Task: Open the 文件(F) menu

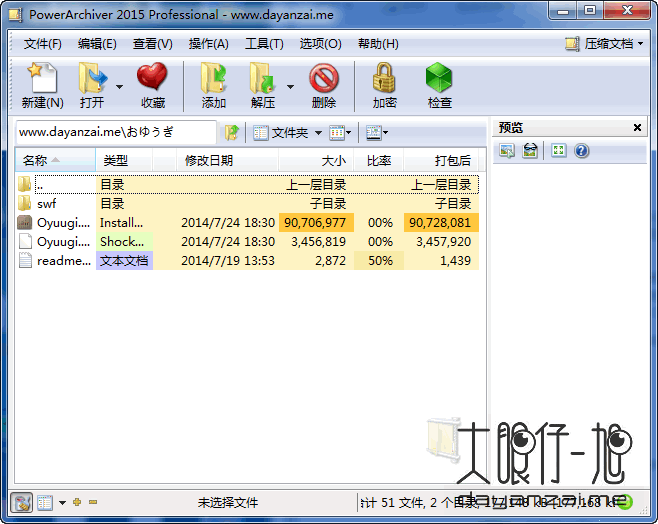Action: (42, 44)
